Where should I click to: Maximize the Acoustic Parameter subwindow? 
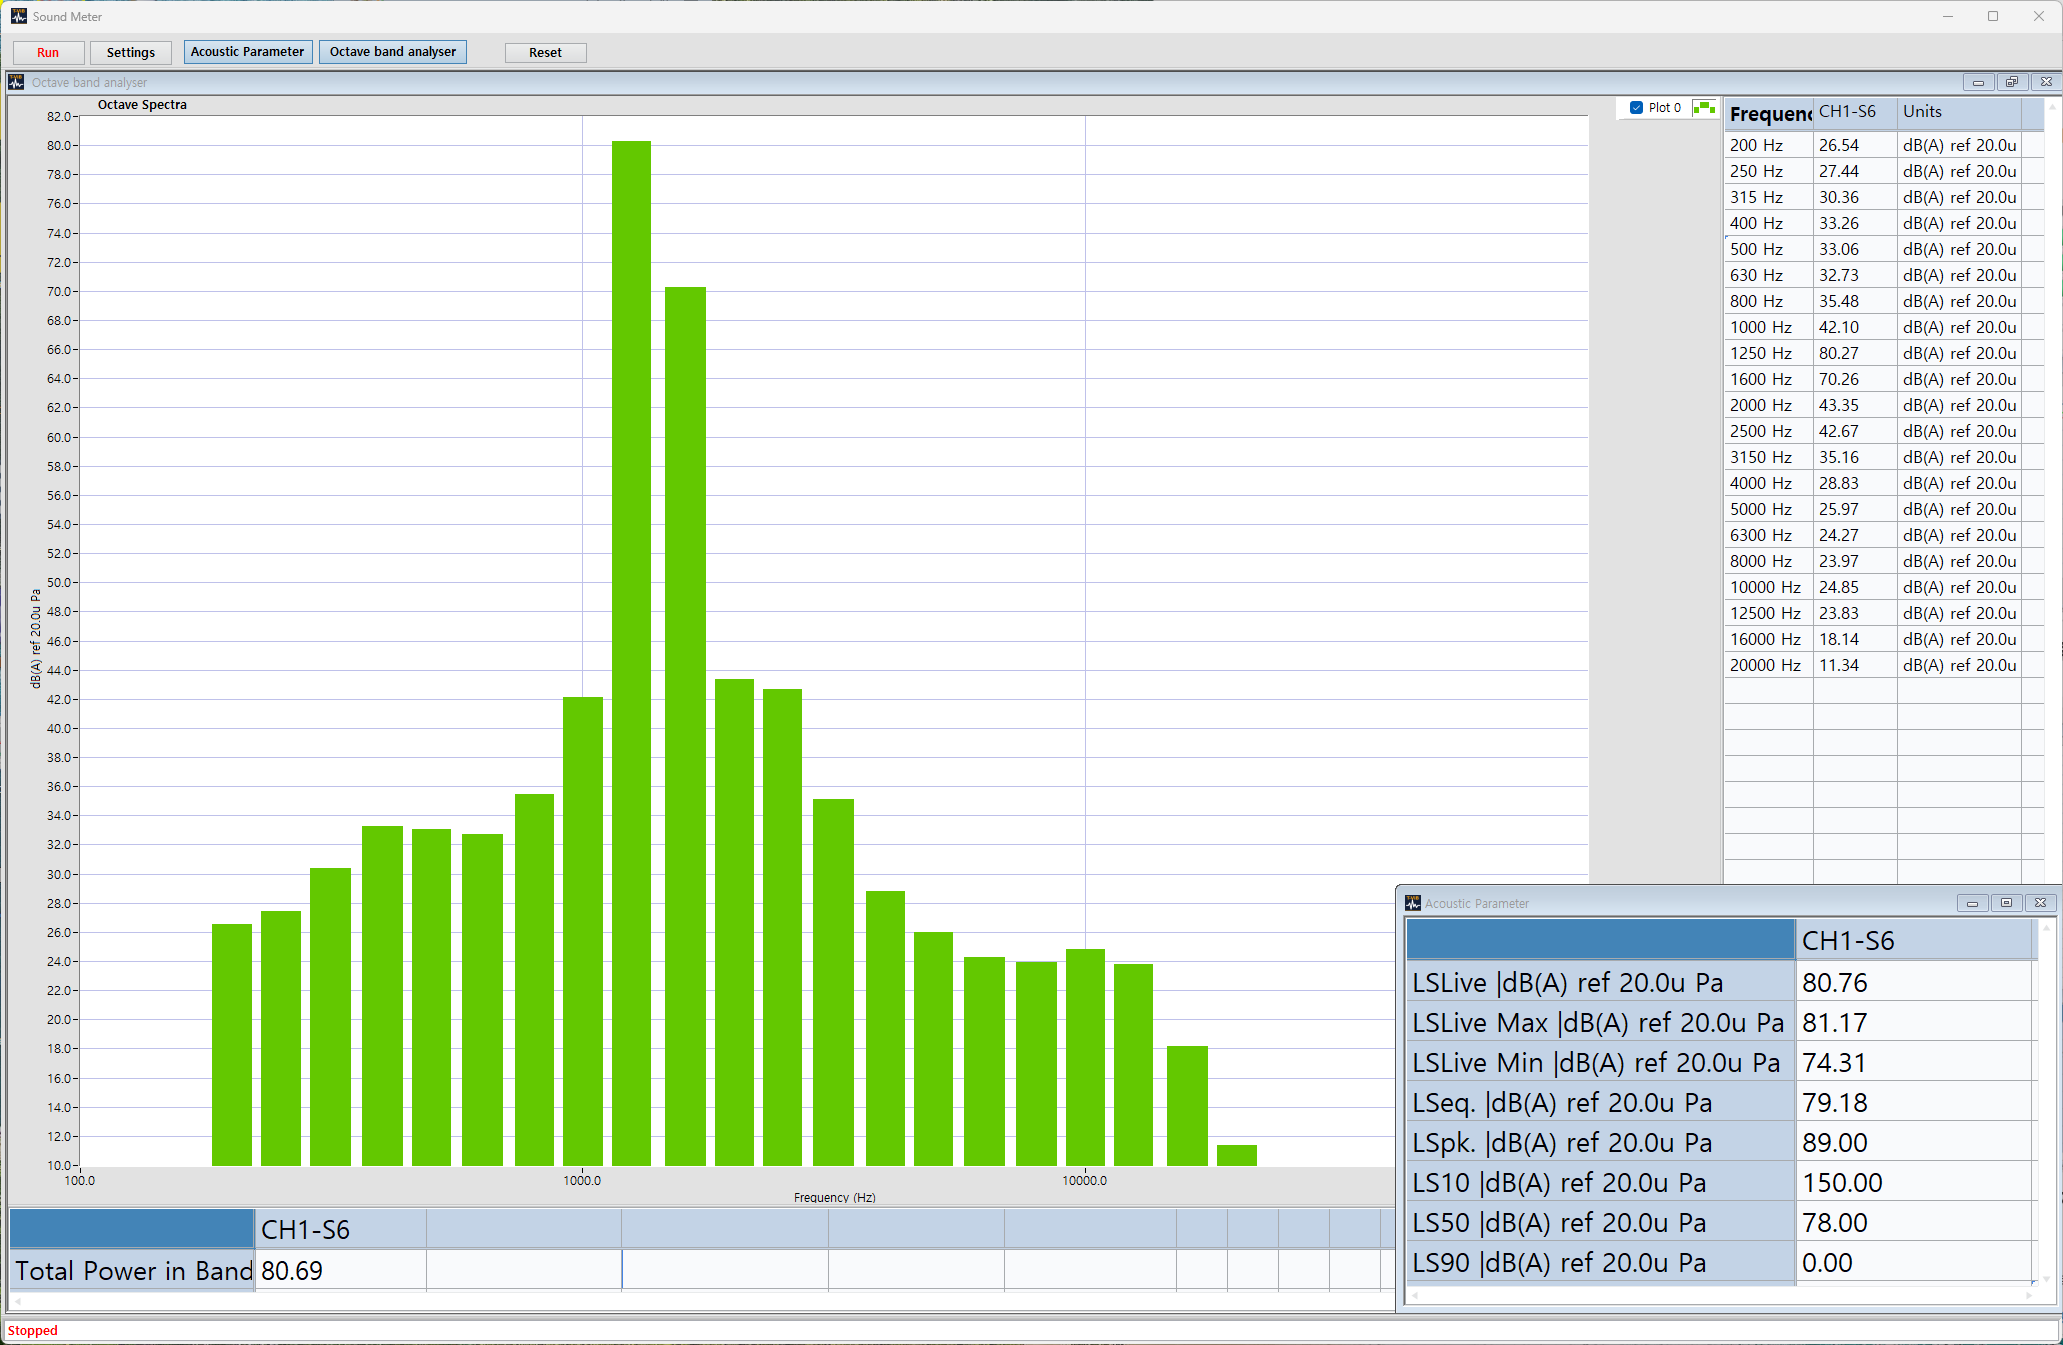(2006, 903)
